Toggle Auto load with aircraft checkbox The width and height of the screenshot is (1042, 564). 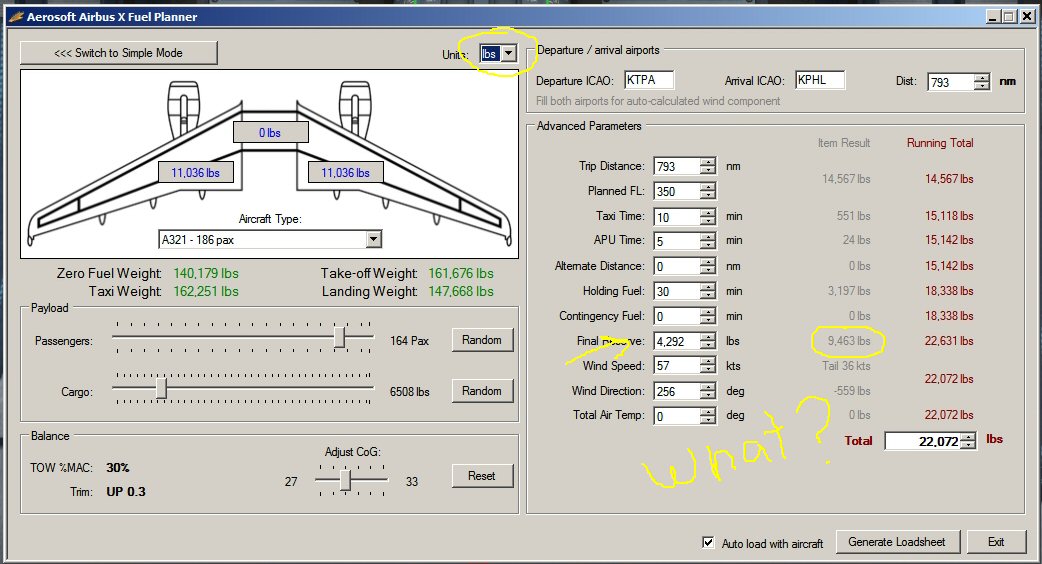pyautogui.click(x=708, y=542)
